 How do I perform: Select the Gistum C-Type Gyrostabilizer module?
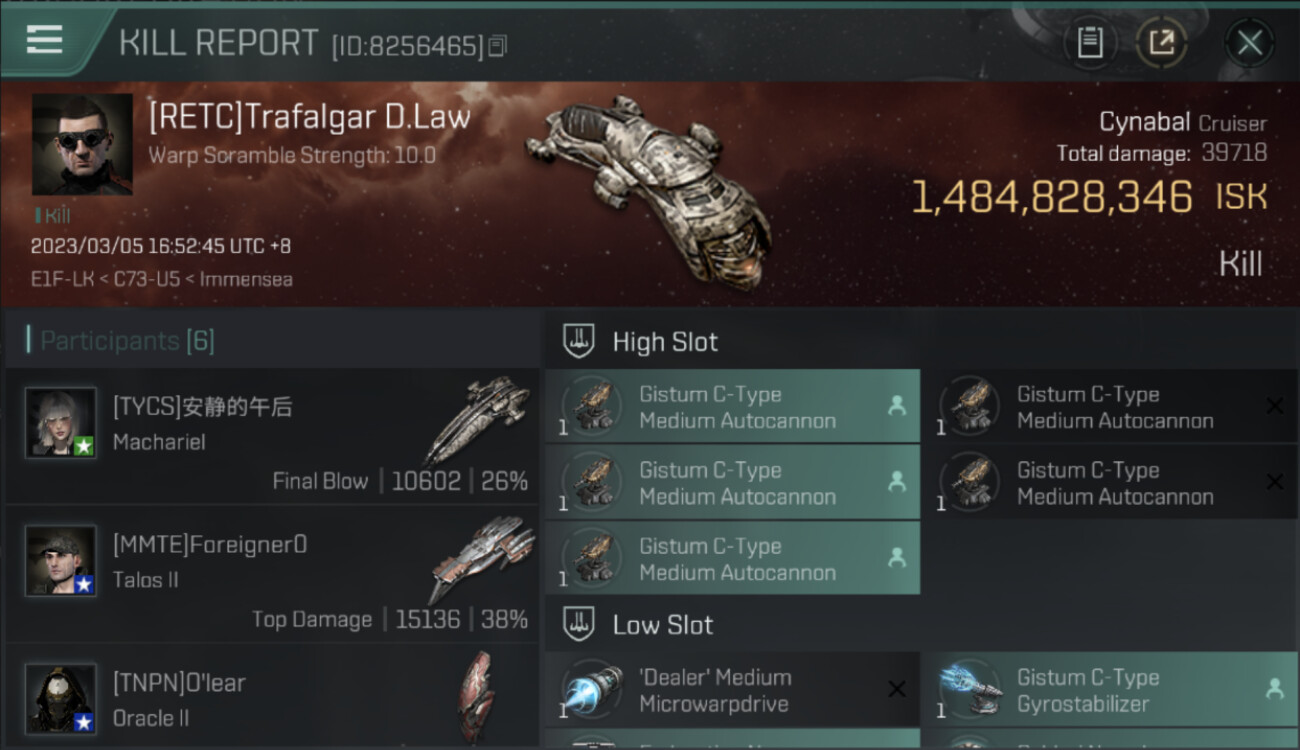pyautogui.click(x=1111, y=690)
